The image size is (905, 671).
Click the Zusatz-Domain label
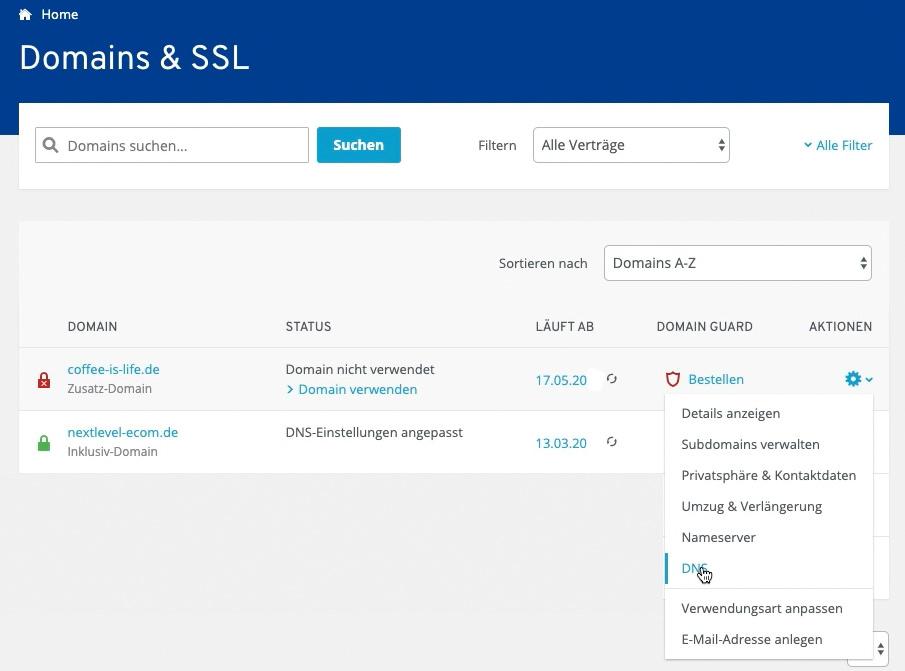coord(110,389)
